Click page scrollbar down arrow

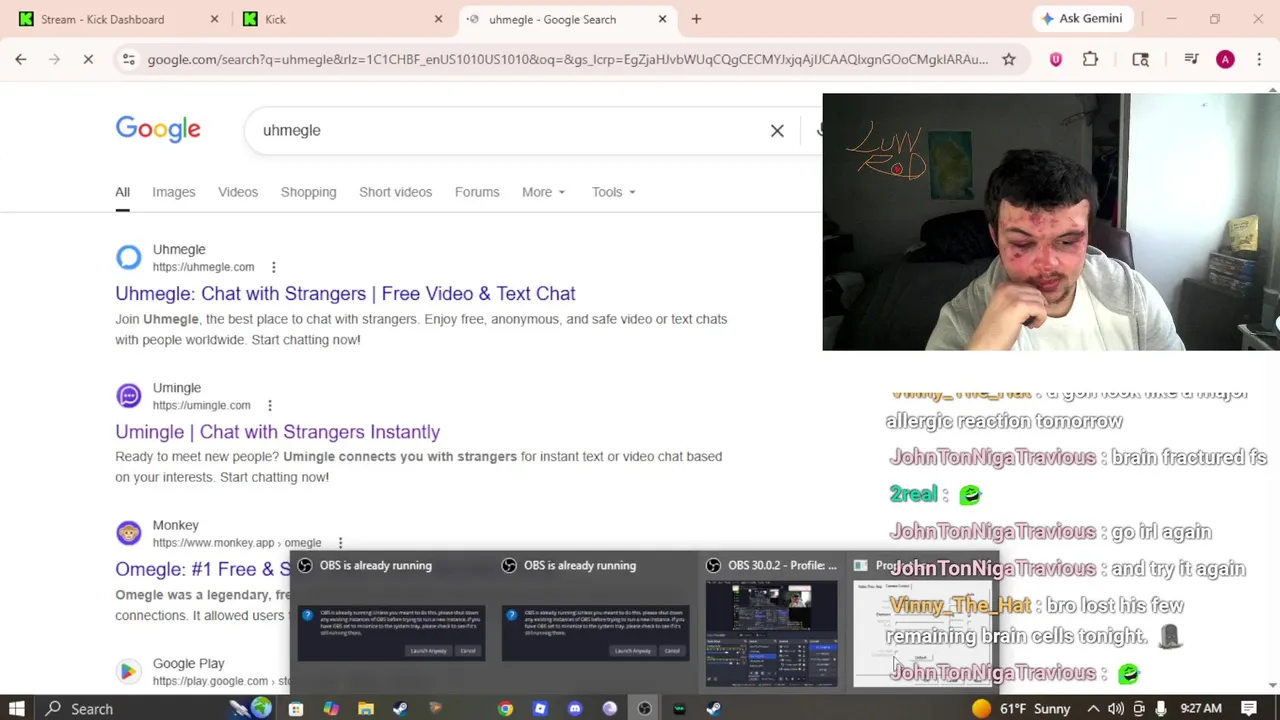click(x=1273, y=685)
